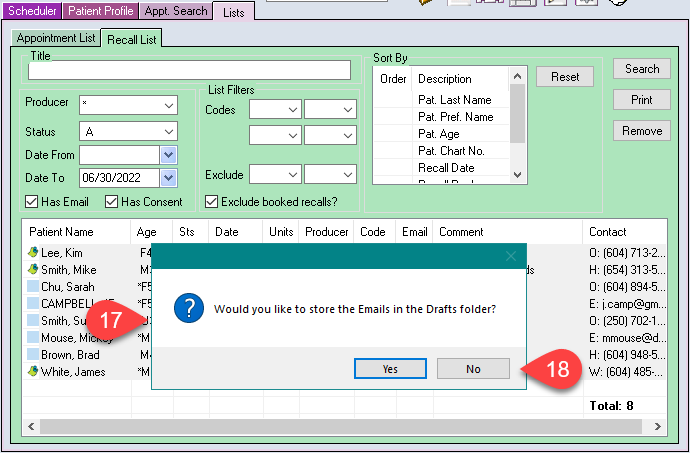The height and width of the screenshot is (453, 690).
Task: Select Recall Date sort option
Action: (446, 168)
